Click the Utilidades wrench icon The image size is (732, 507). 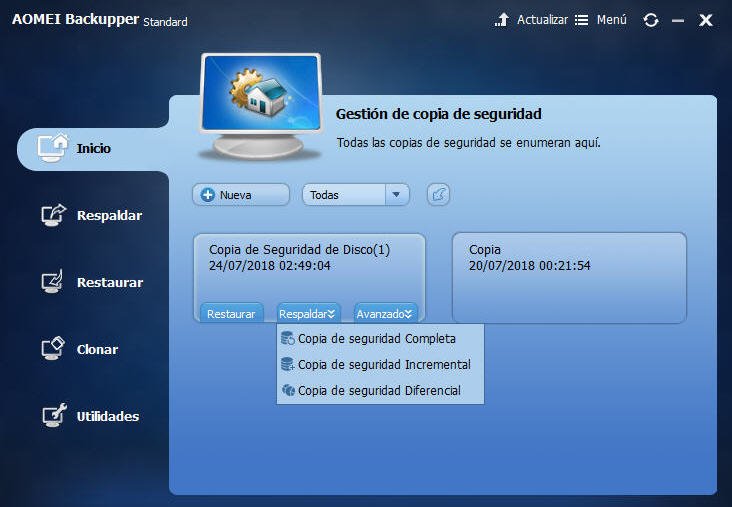click(x=54, y=415)
